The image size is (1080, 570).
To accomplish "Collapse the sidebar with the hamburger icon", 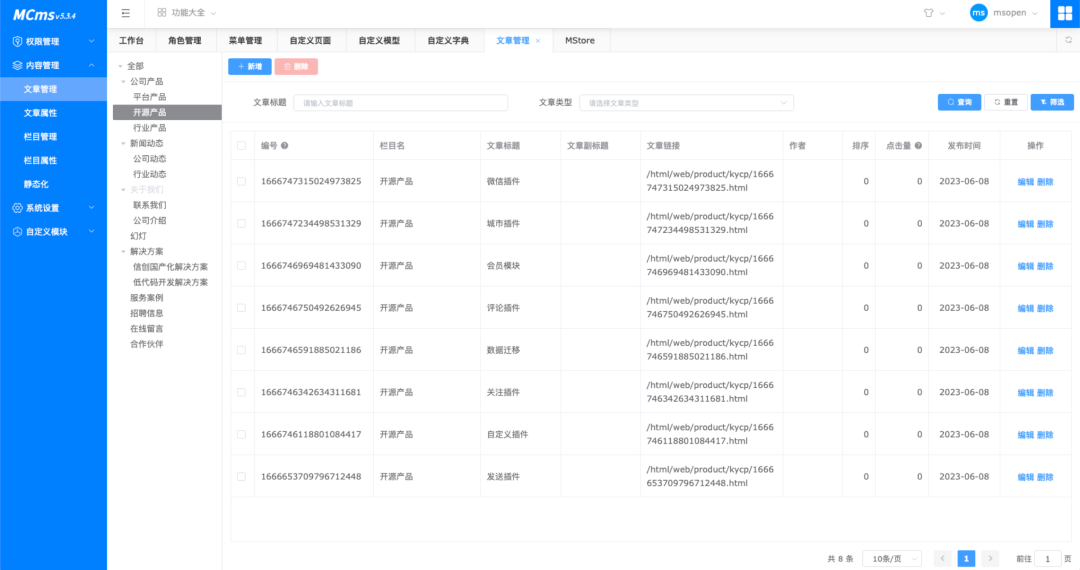I will (x=125, y=13).
